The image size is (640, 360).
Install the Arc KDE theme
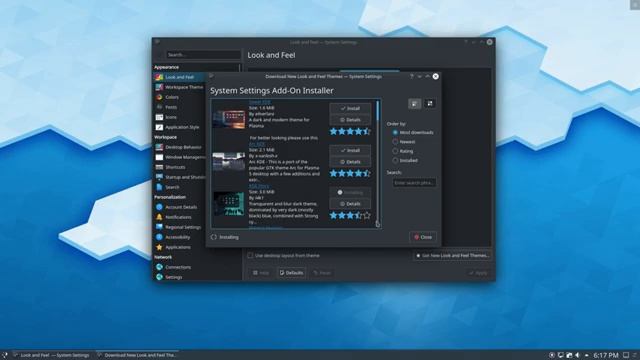coord(350,151)
